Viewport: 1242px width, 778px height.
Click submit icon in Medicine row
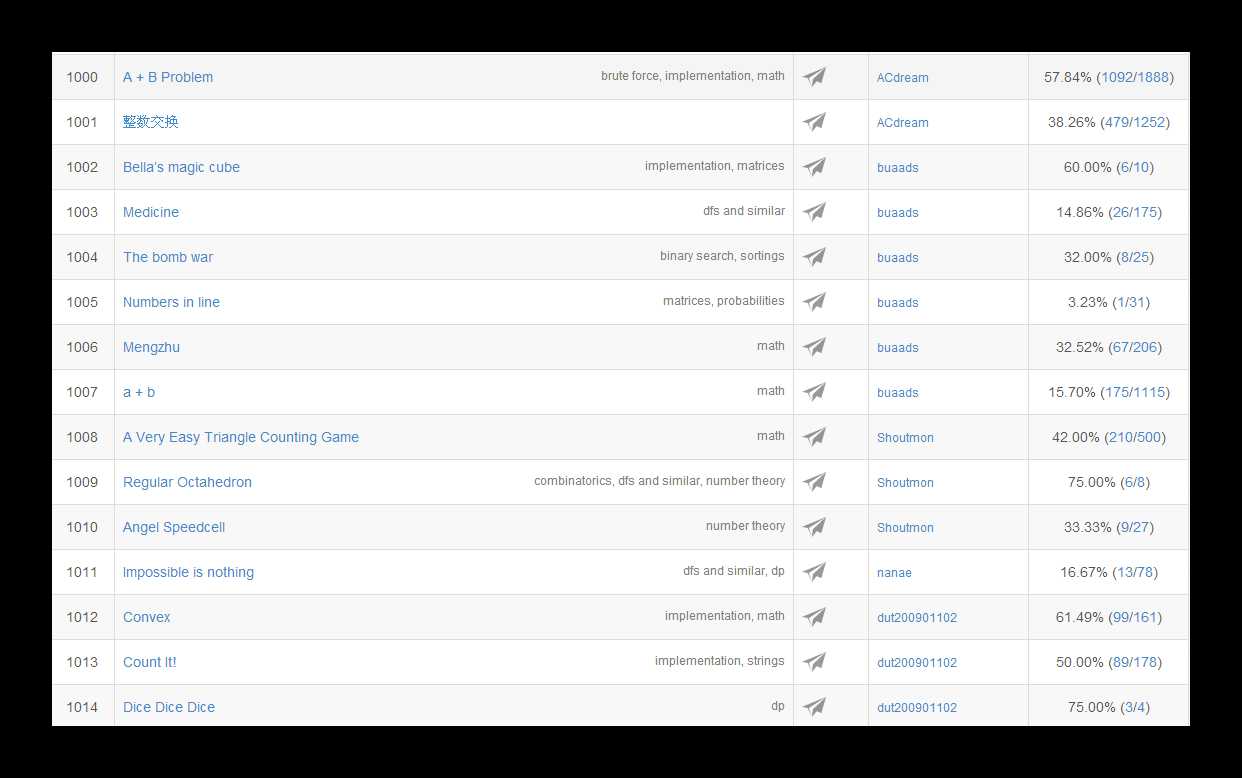coord(815,212)
